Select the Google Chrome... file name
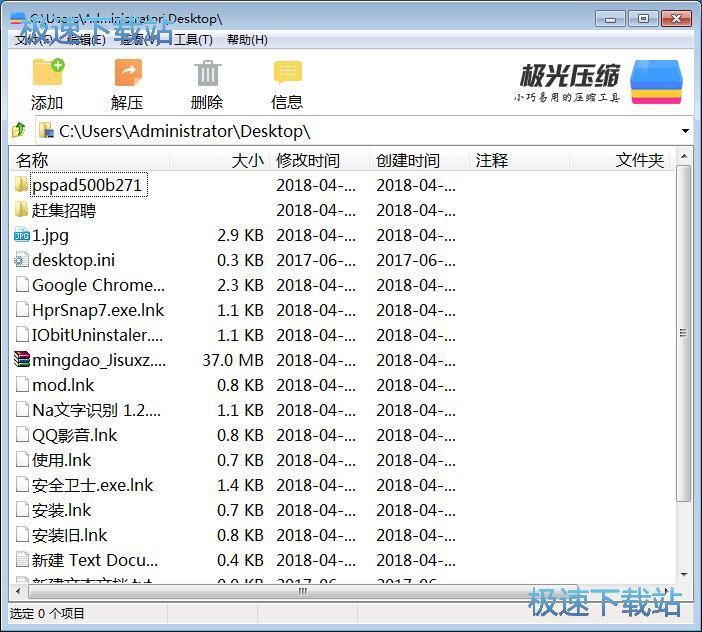The width and height of the screenshot is (702, 632). [98, 285]
